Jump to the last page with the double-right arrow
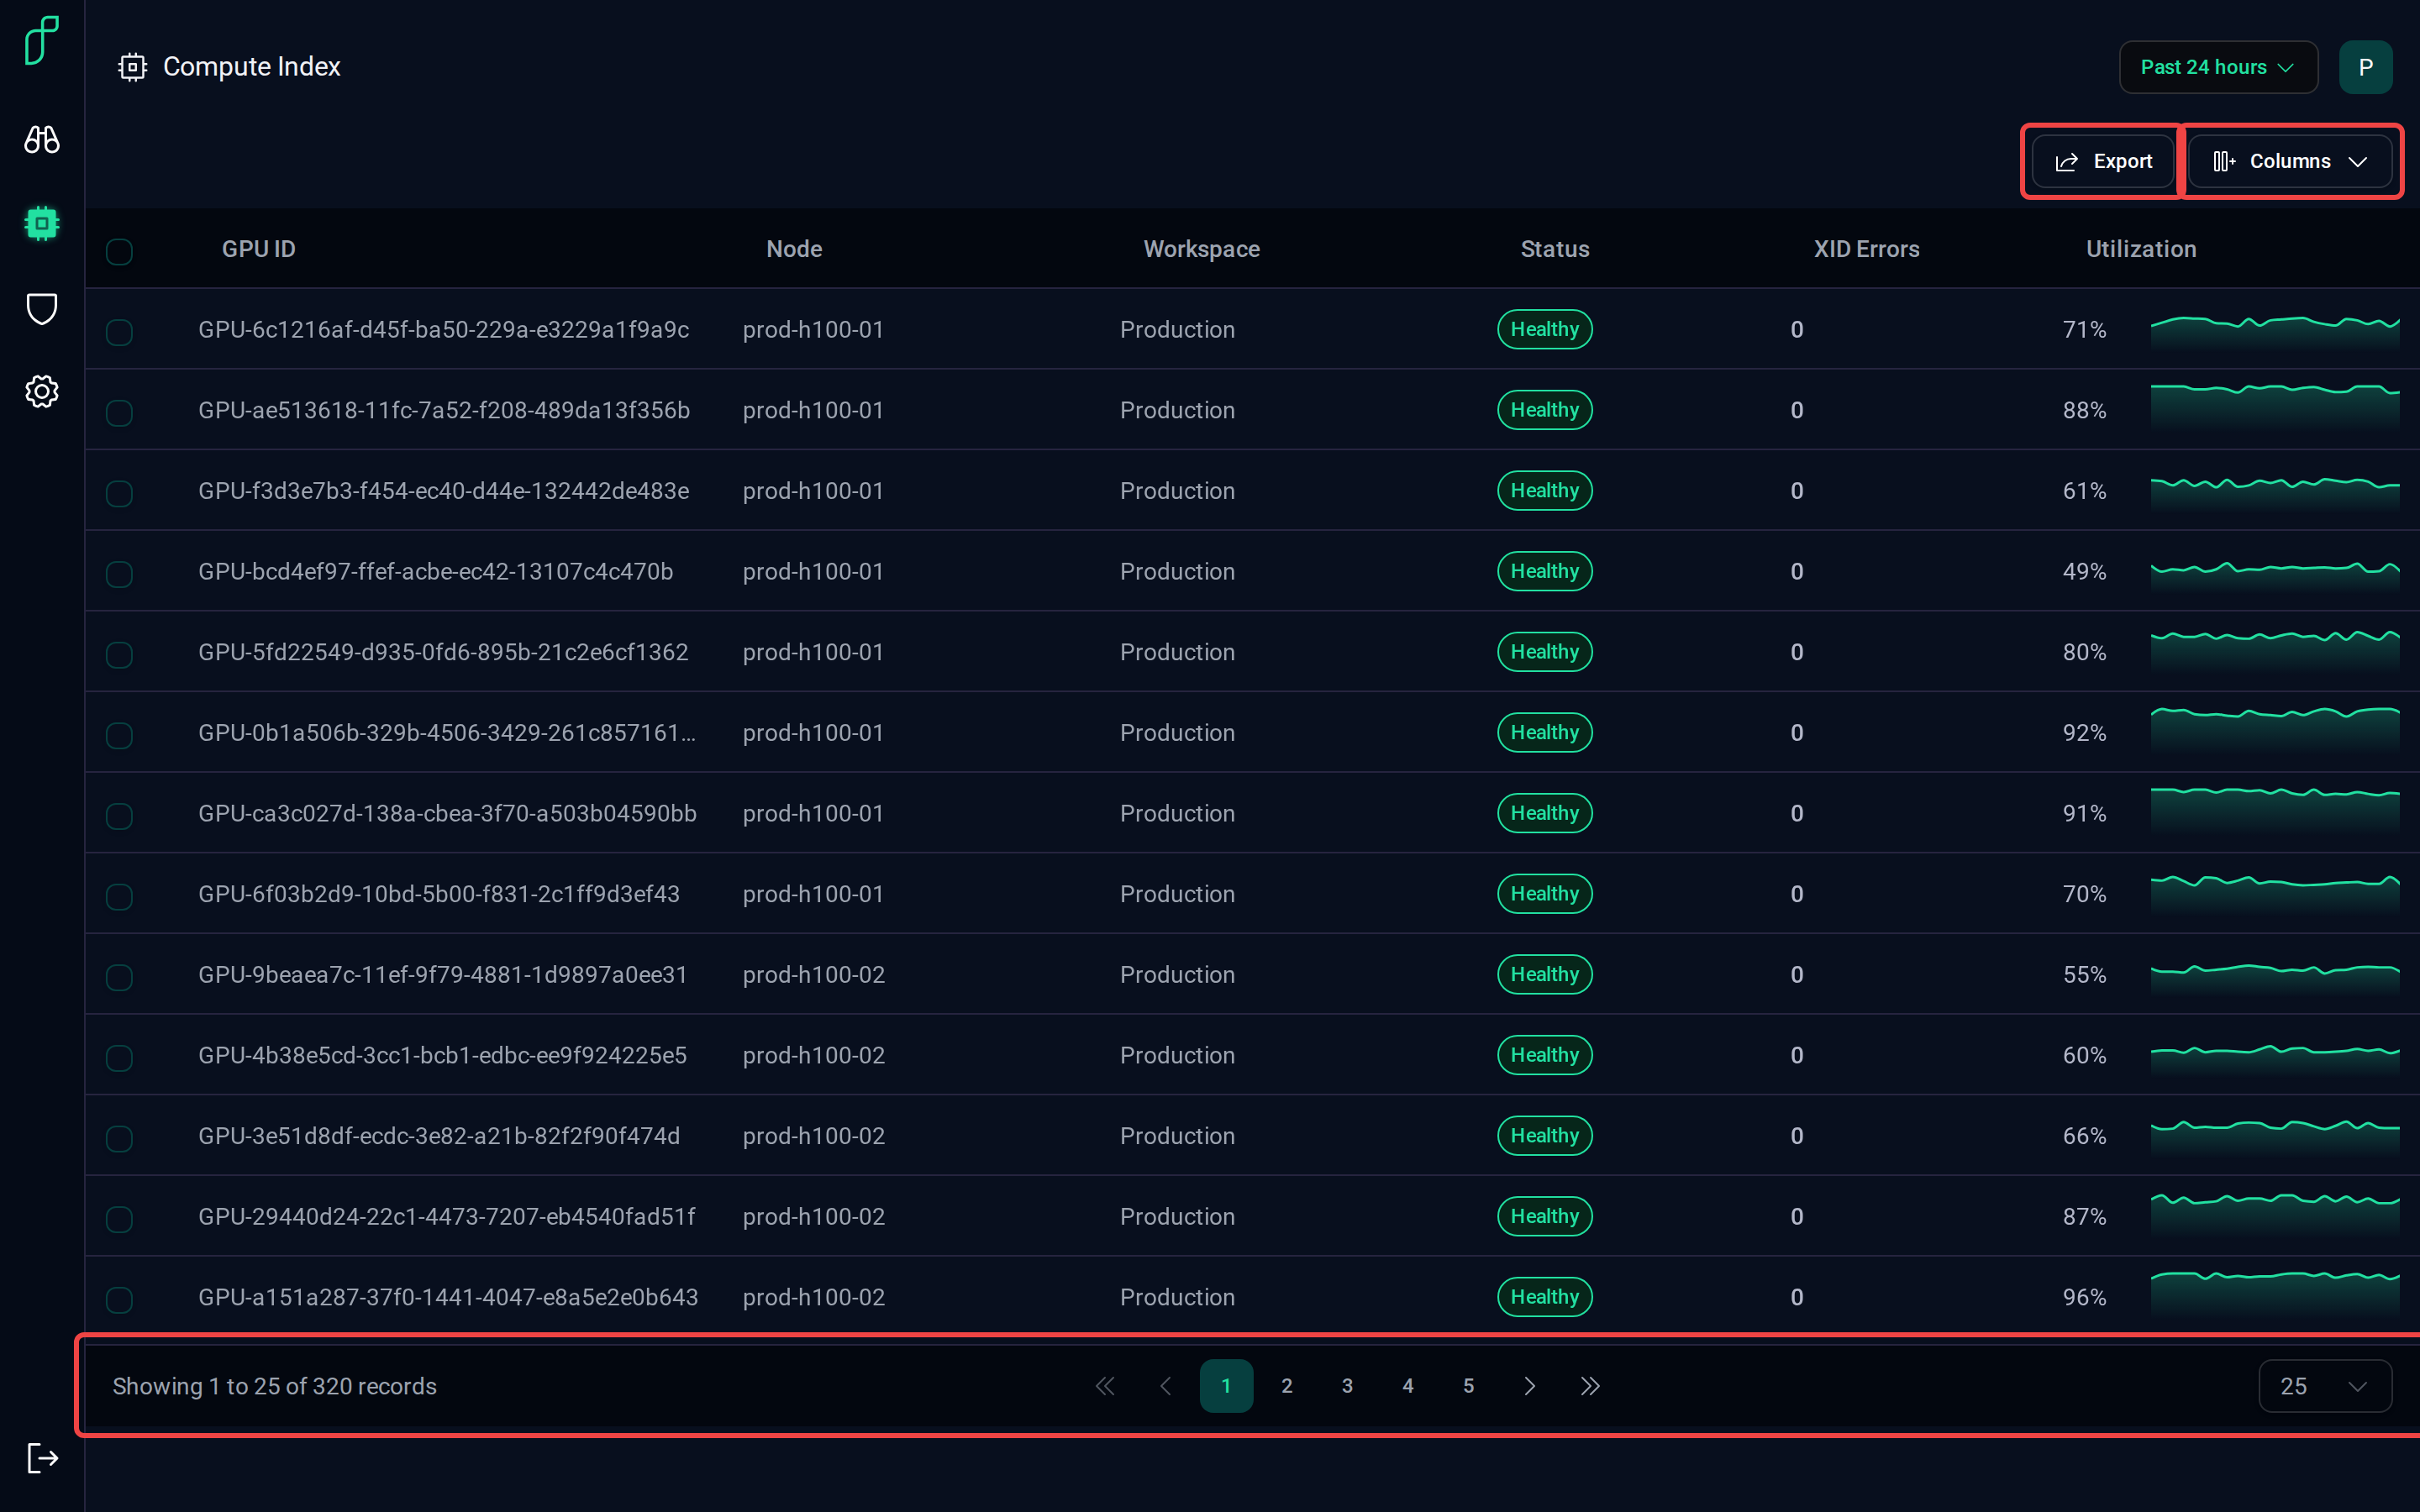Image resolution: width=2420 pixels, height=1512 pixels. pos(1590,1386)
